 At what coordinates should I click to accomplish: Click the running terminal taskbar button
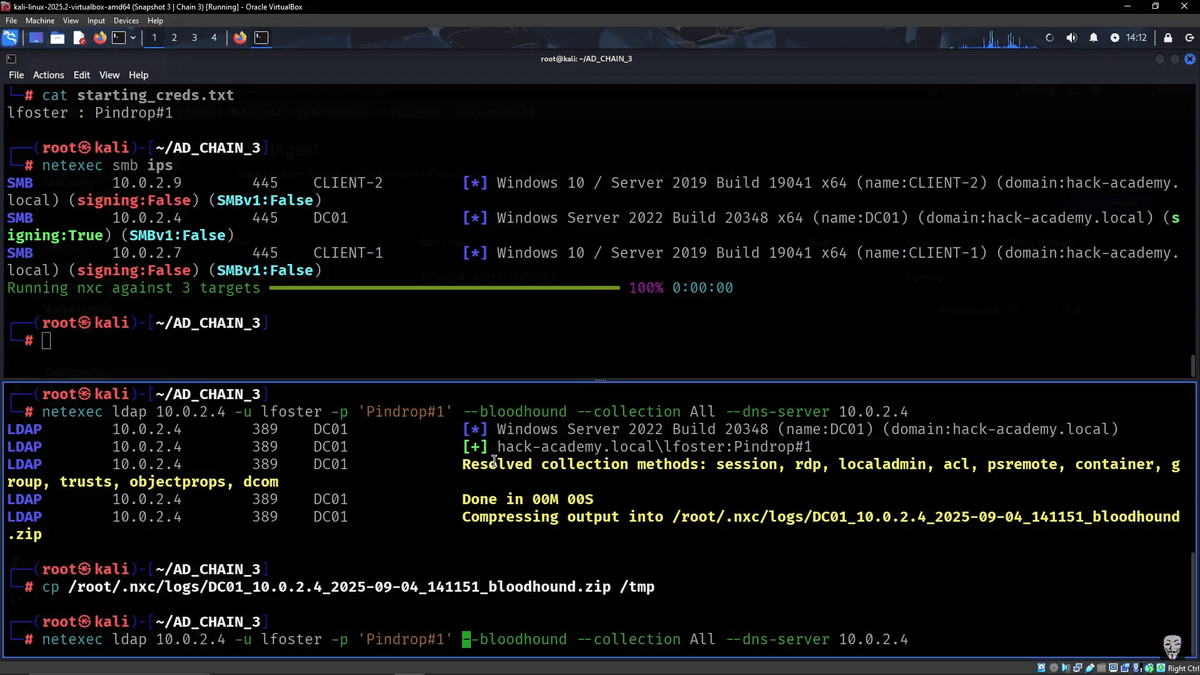point(261,38)
